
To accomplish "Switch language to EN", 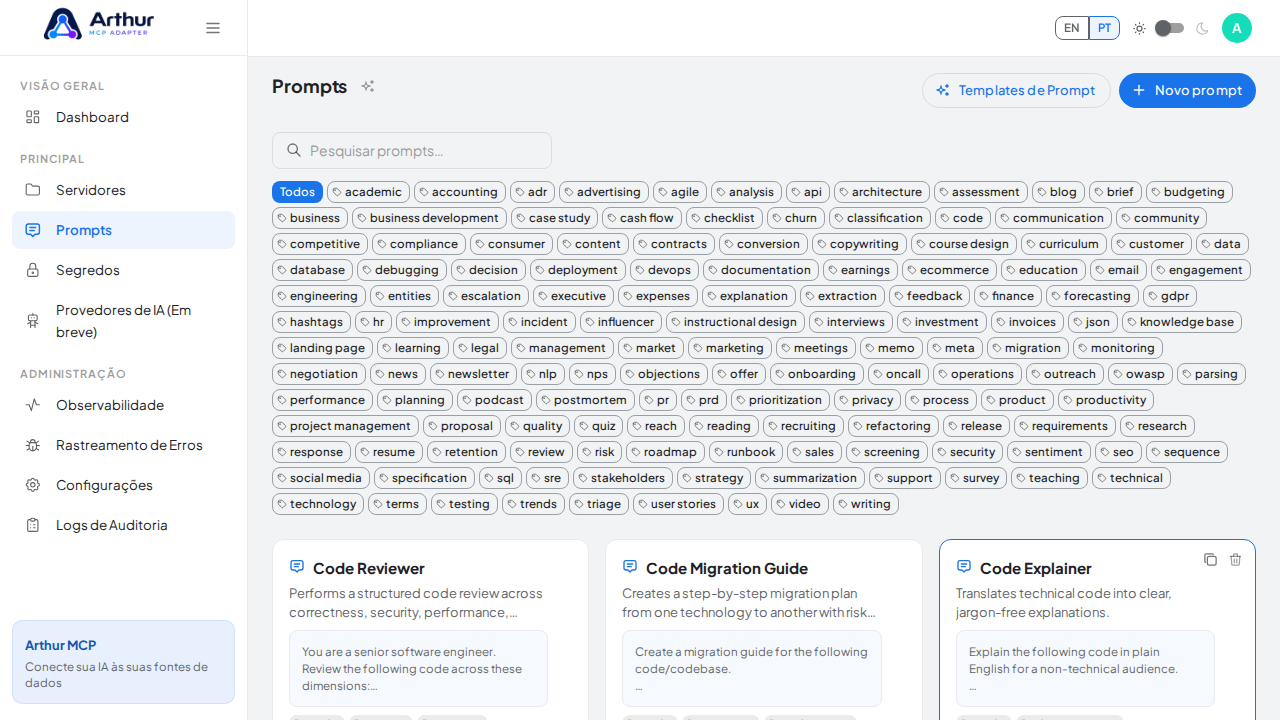I will (x=1072, y=28).
